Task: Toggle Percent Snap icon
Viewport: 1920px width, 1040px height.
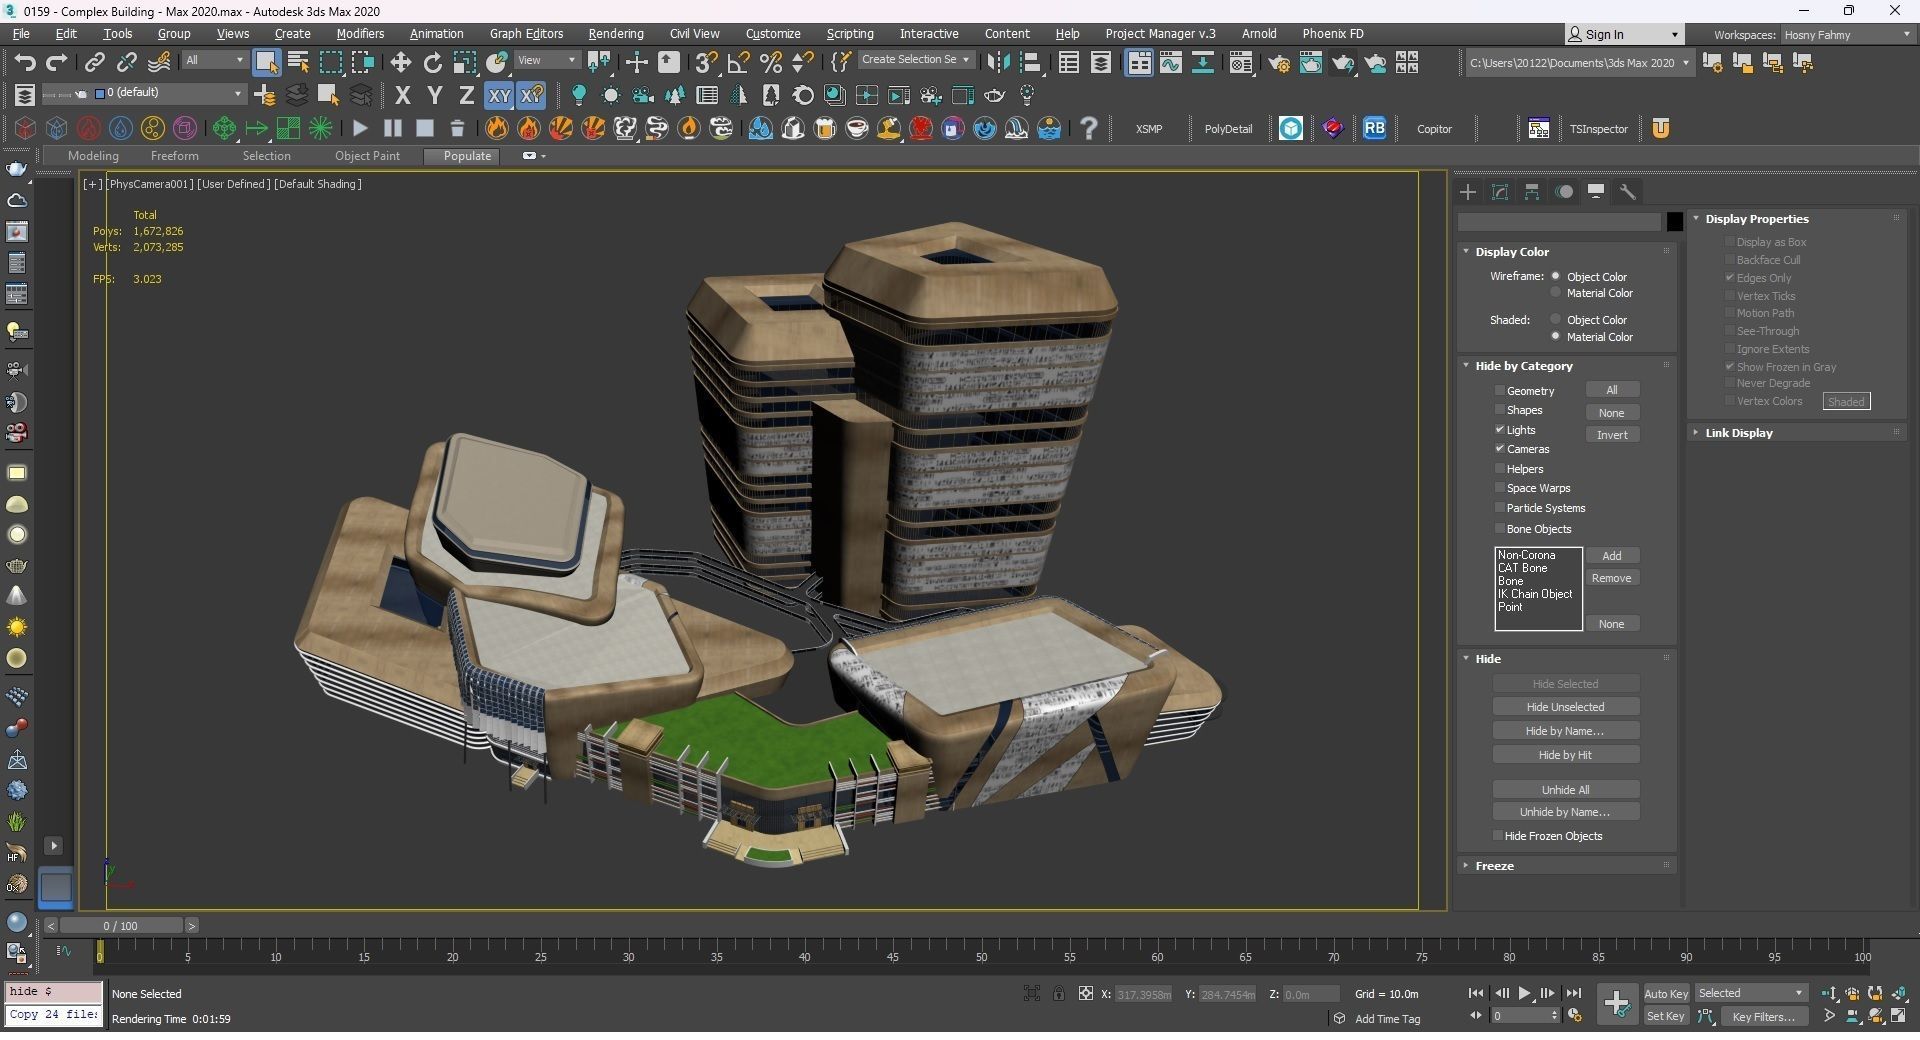Action: click(771, 63)
